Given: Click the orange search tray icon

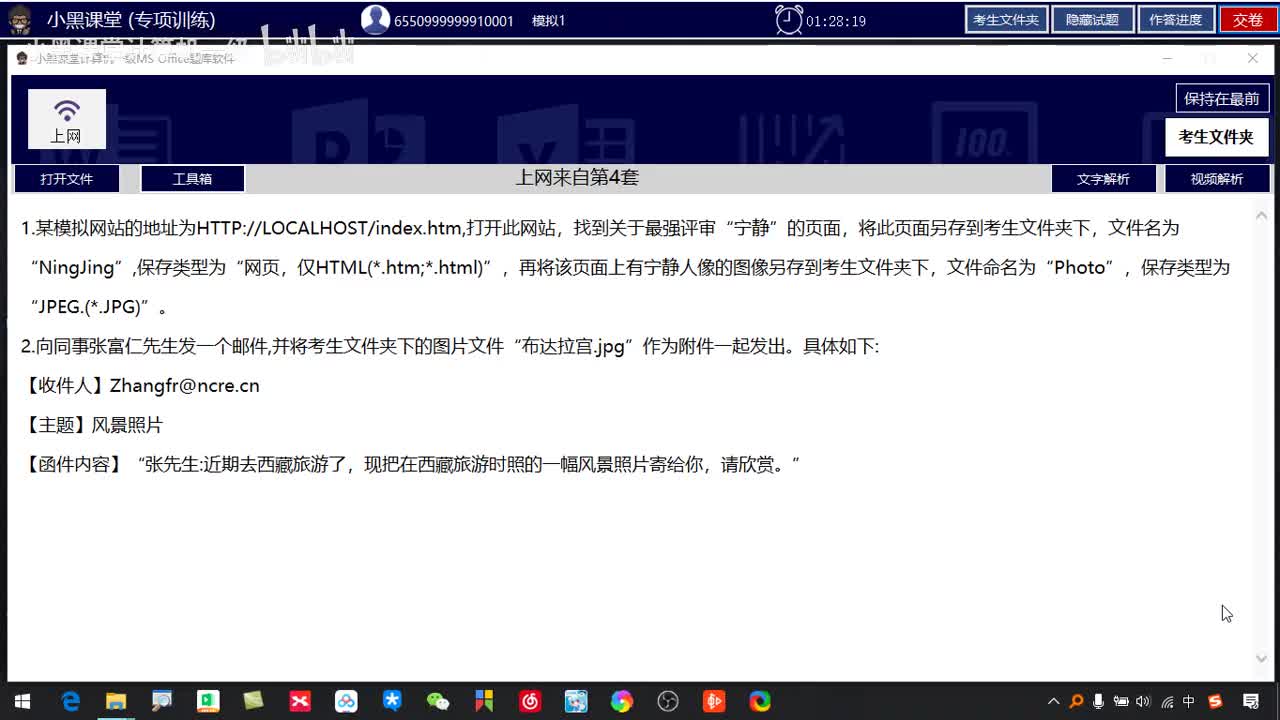Looking at the screenshot, I should (1076, 701).
